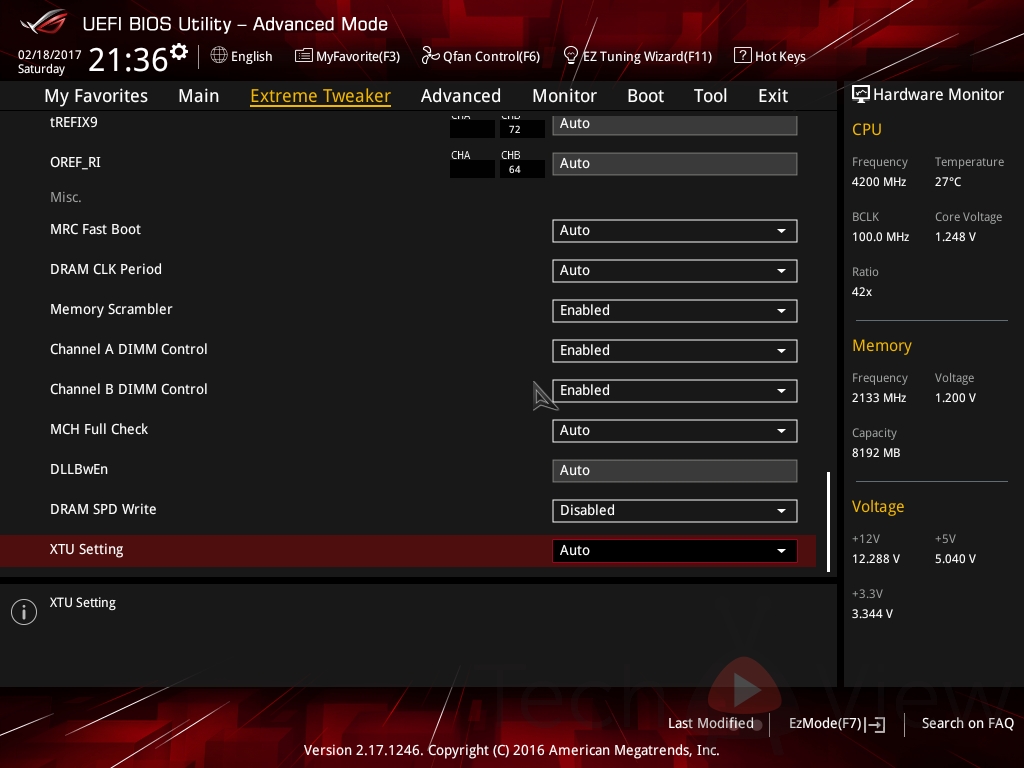
Task: Open the Hot Keys question mark icon
Action: pyautogui.click(x=742, y=56)
